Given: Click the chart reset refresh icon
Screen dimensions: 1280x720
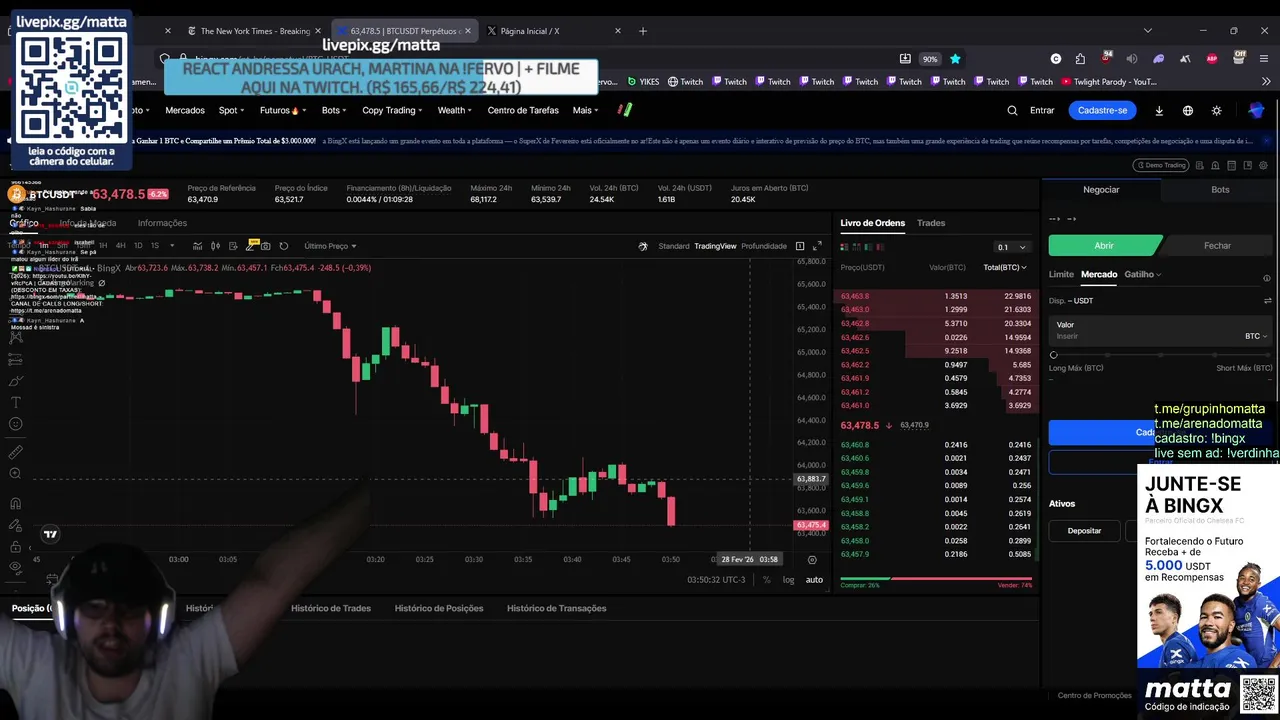Looking at the screenshot, I should 284,246.
